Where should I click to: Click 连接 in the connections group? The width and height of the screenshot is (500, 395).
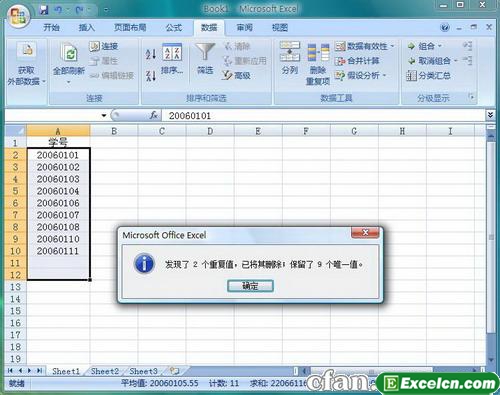(x=104, y=46)
